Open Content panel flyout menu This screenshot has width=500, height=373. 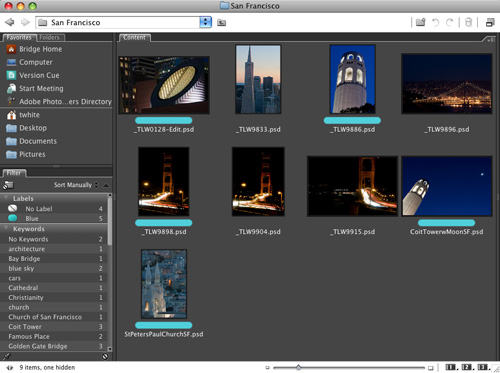491,39
